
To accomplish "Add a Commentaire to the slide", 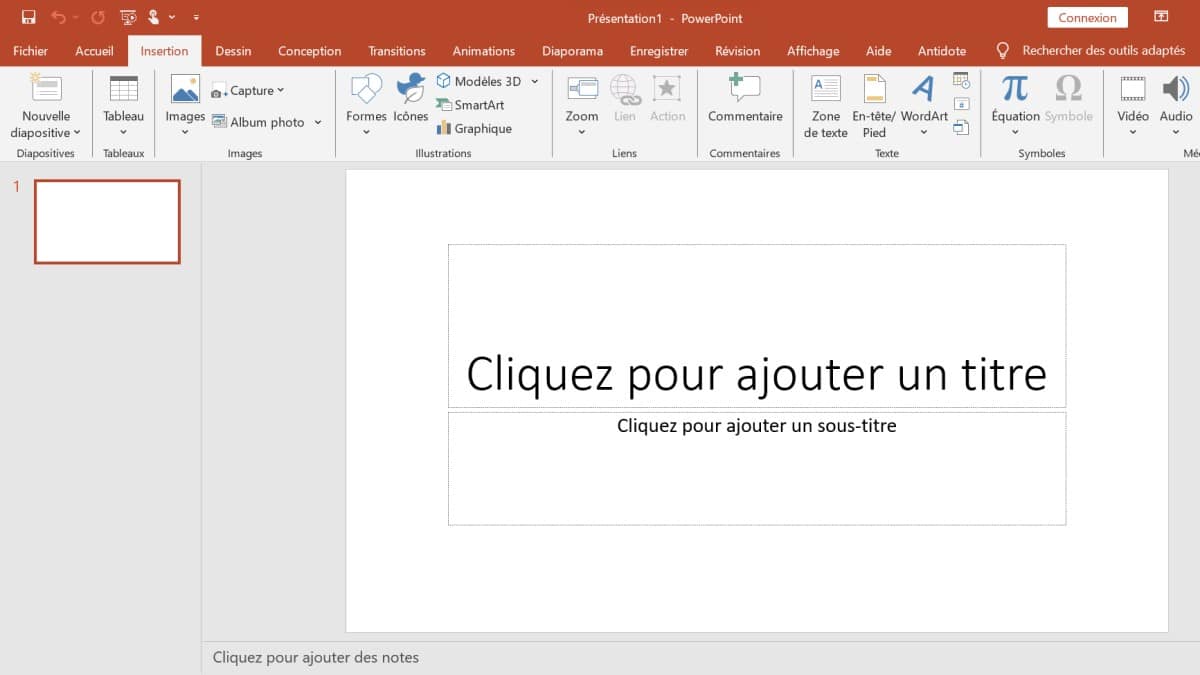I will (x=745, y=90).
